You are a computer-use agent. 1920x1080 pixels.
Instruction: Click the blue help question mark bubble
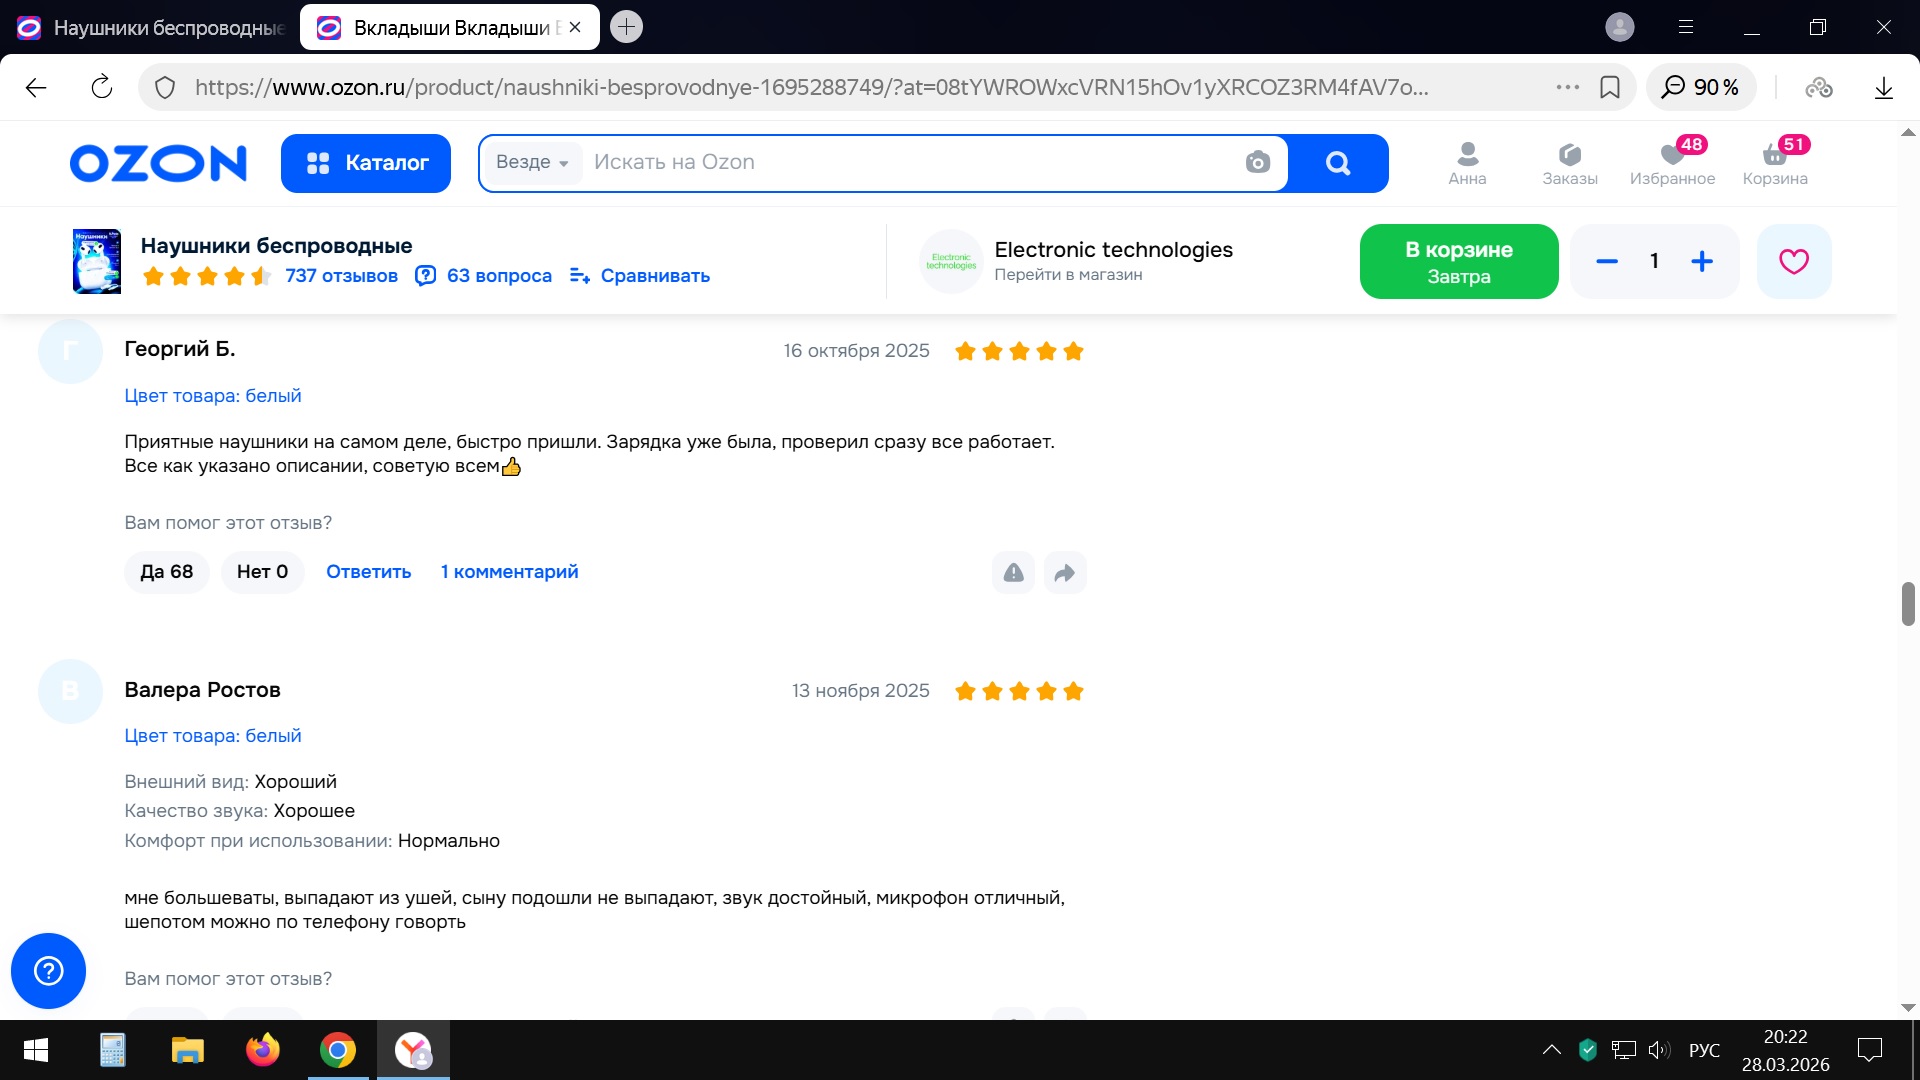coord(48,971)
